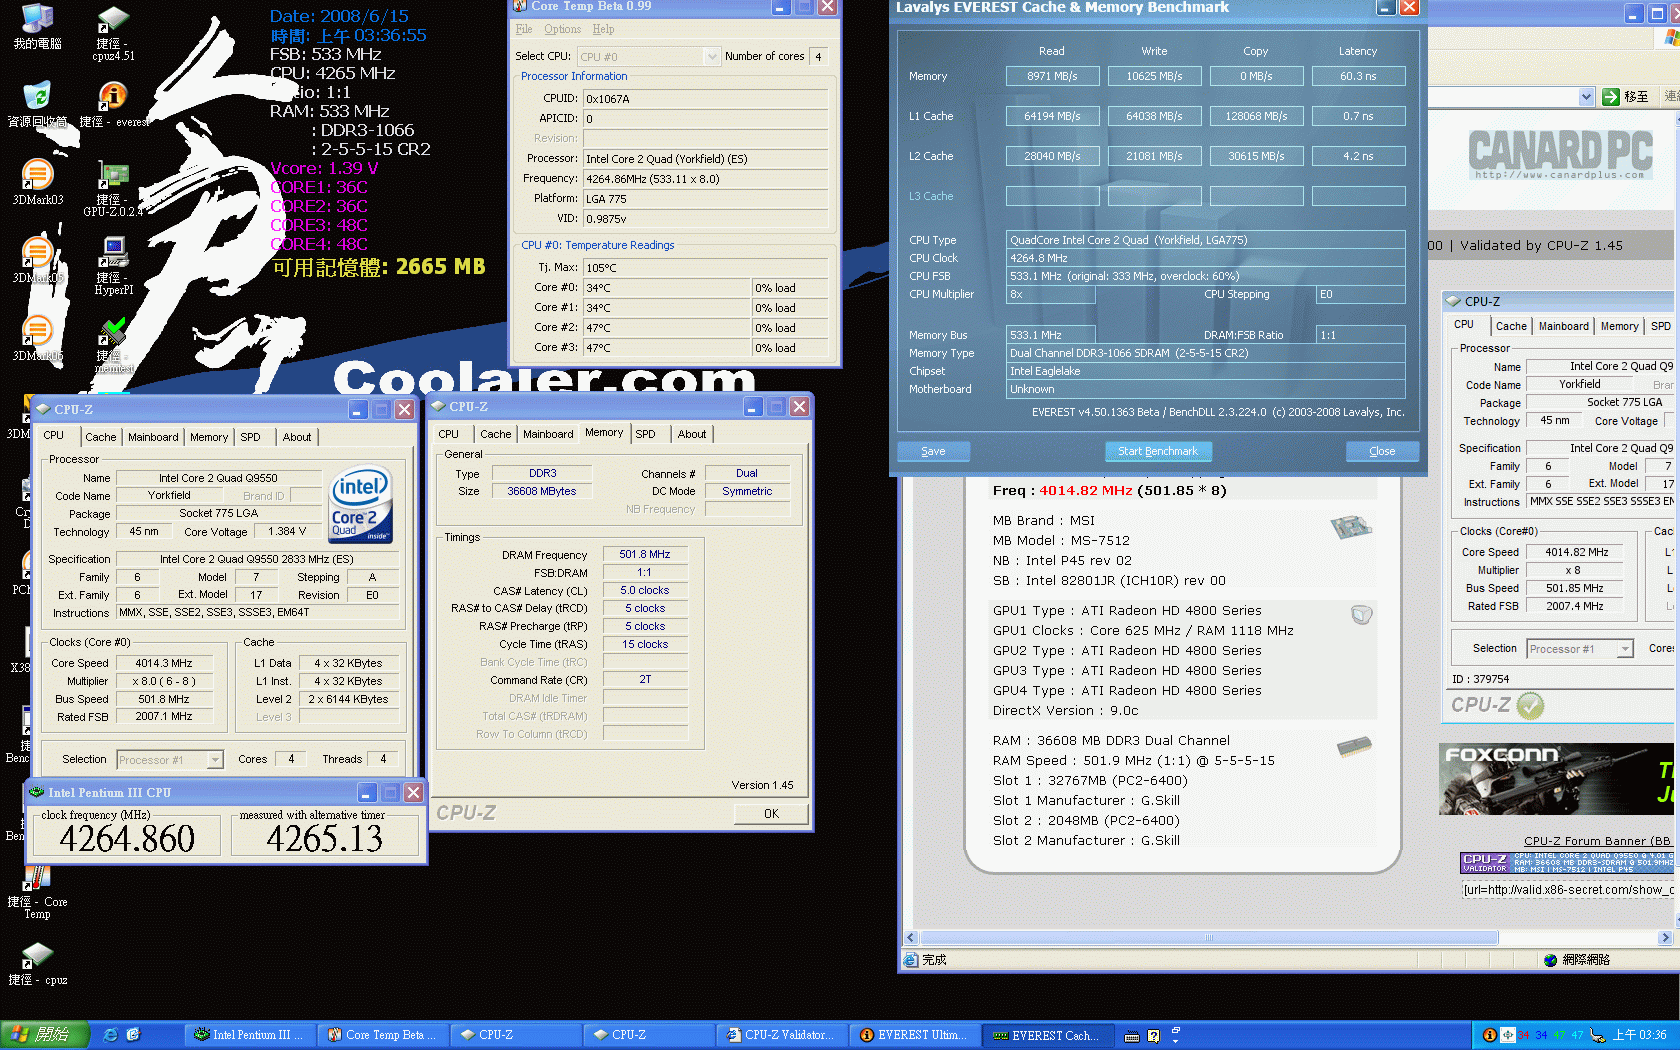1680x1050 pixels.
Task: Click the green Go arrow in browser address bar
Action: (1611, 97)
